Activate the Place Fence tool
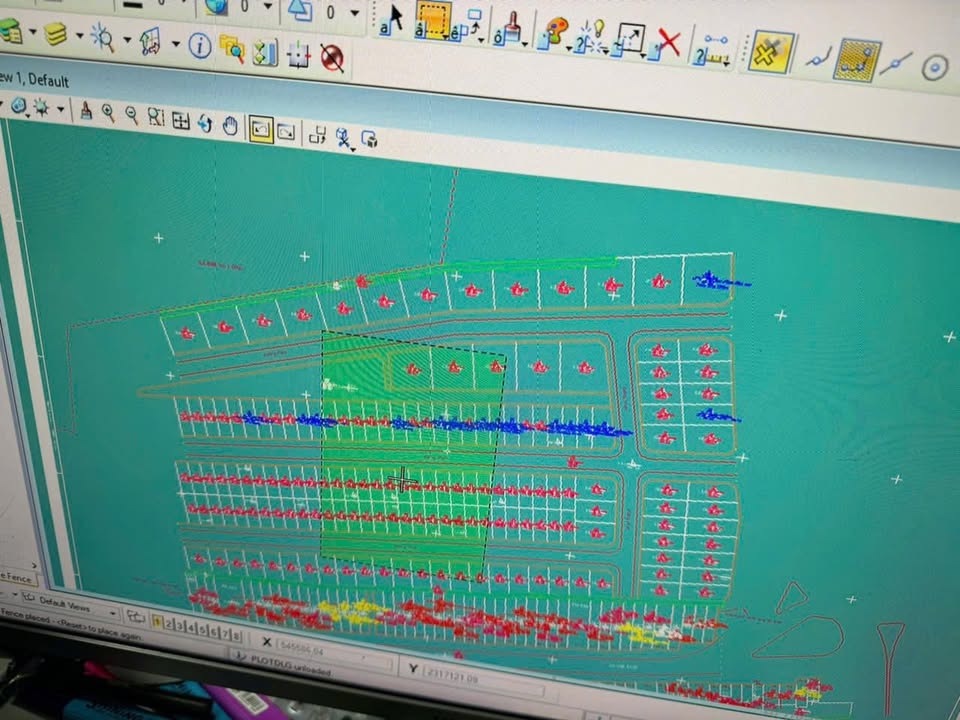960x720 pixels. (433, 23)
